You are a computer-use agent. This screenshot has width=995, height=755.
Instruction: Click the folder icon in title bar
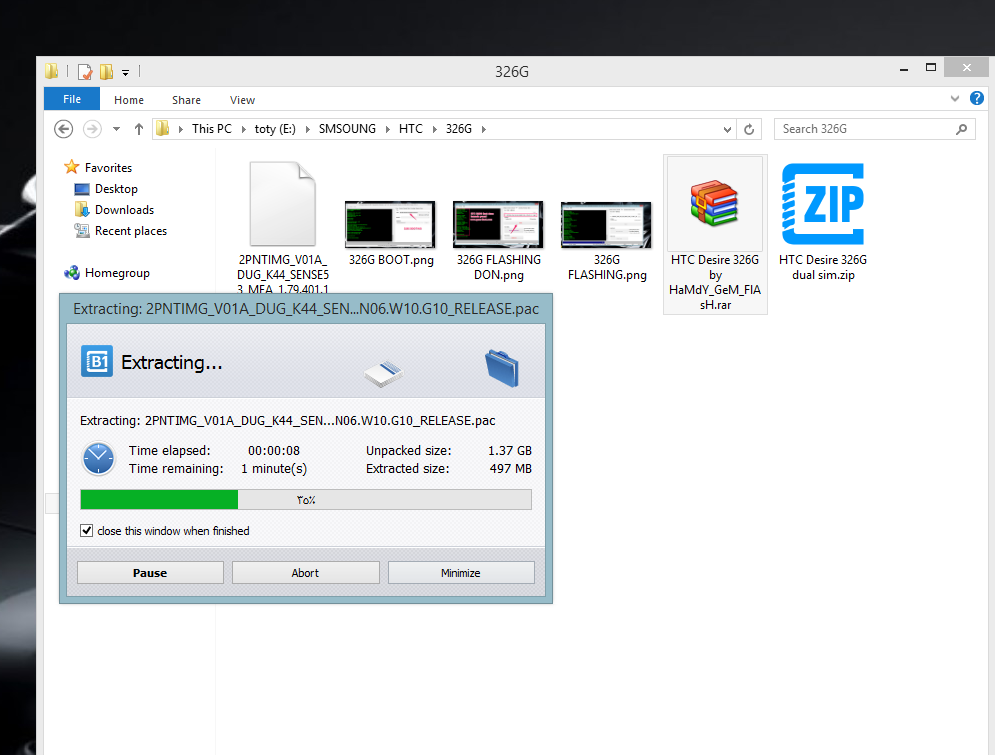(x=52, y=71)
